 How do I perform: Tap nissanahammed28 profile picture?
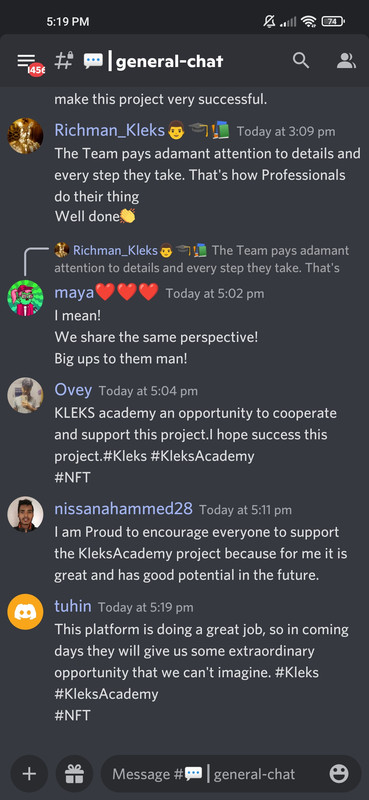pos(25,514)
